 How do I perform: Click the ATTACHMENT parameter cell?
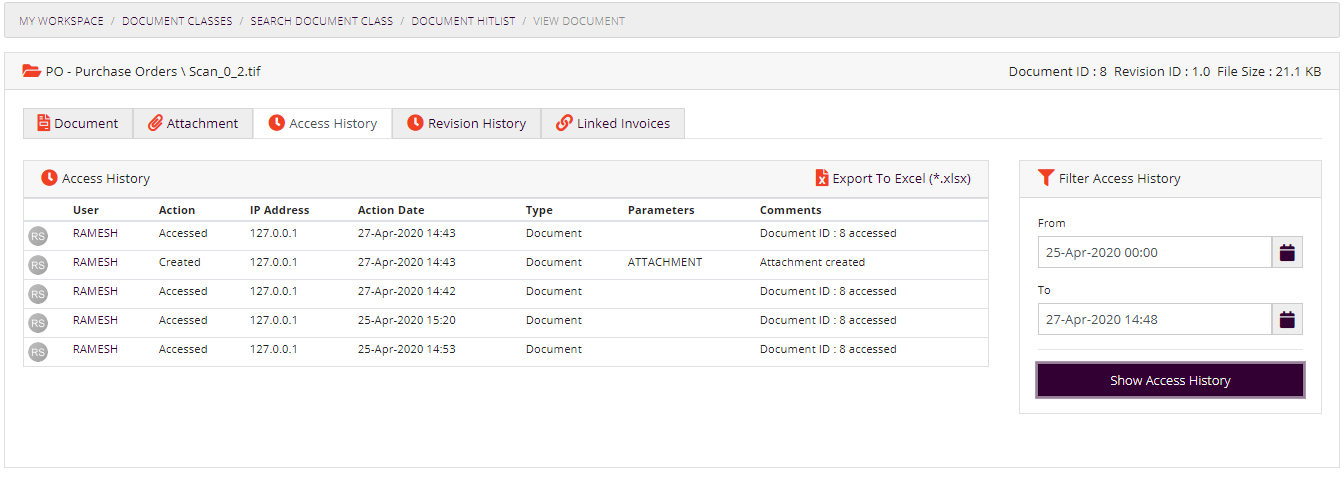pos(665,262)
